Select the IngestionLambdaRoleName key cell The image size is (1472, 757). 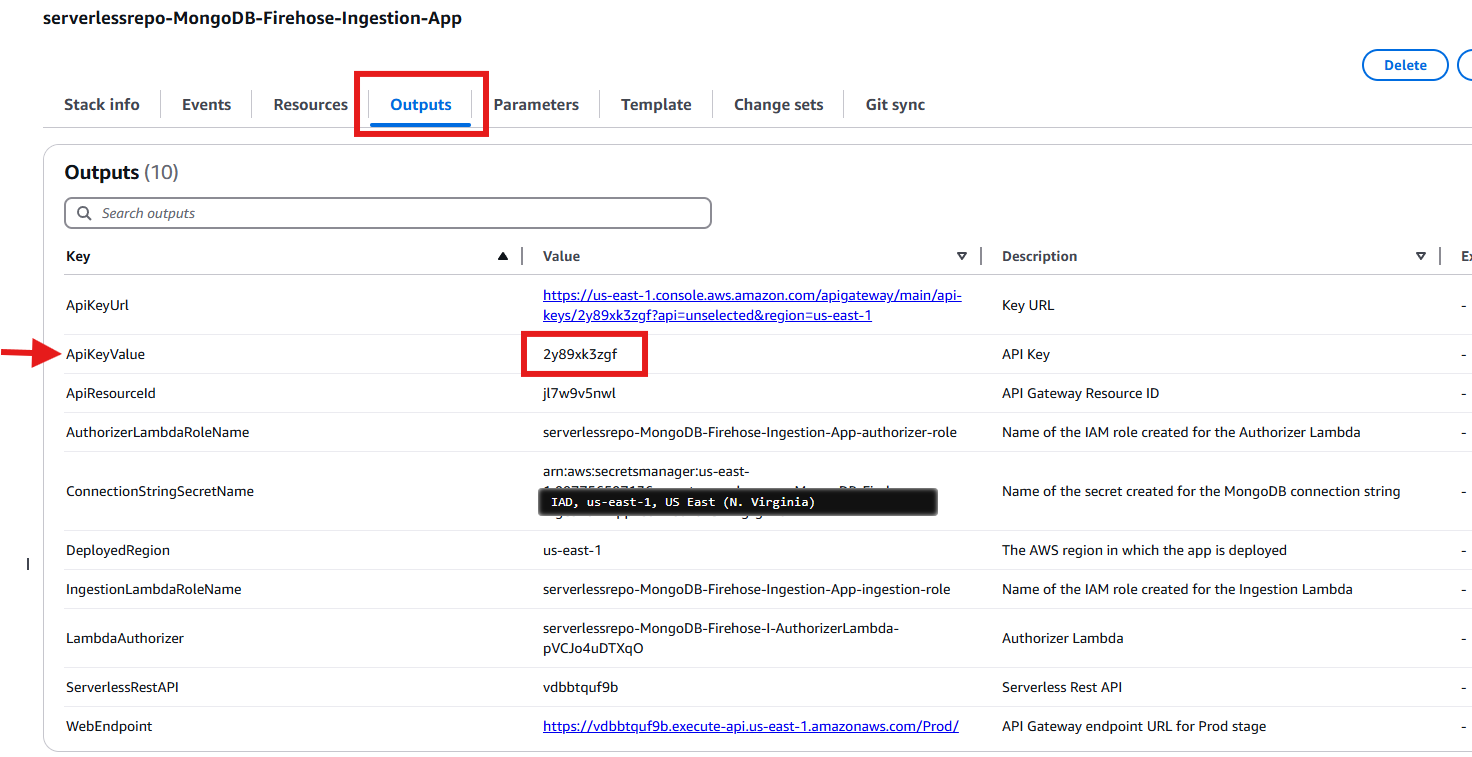tap(154, 589)
